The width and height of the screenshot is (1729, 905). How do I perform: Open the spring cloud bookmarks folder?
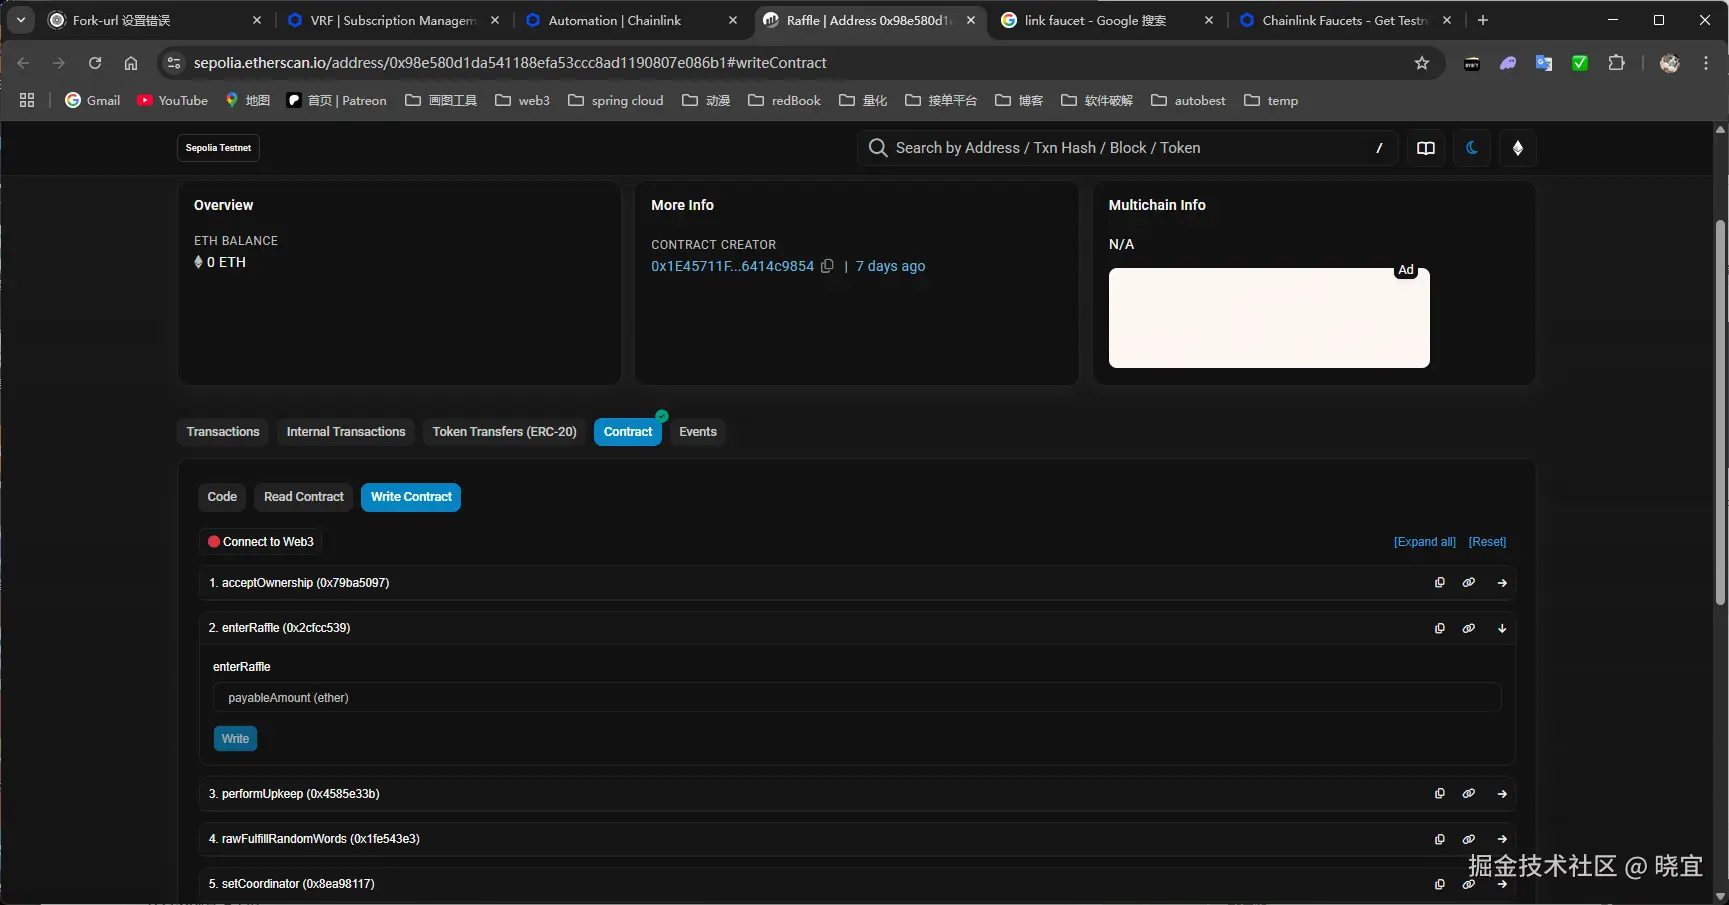[616, 100]
